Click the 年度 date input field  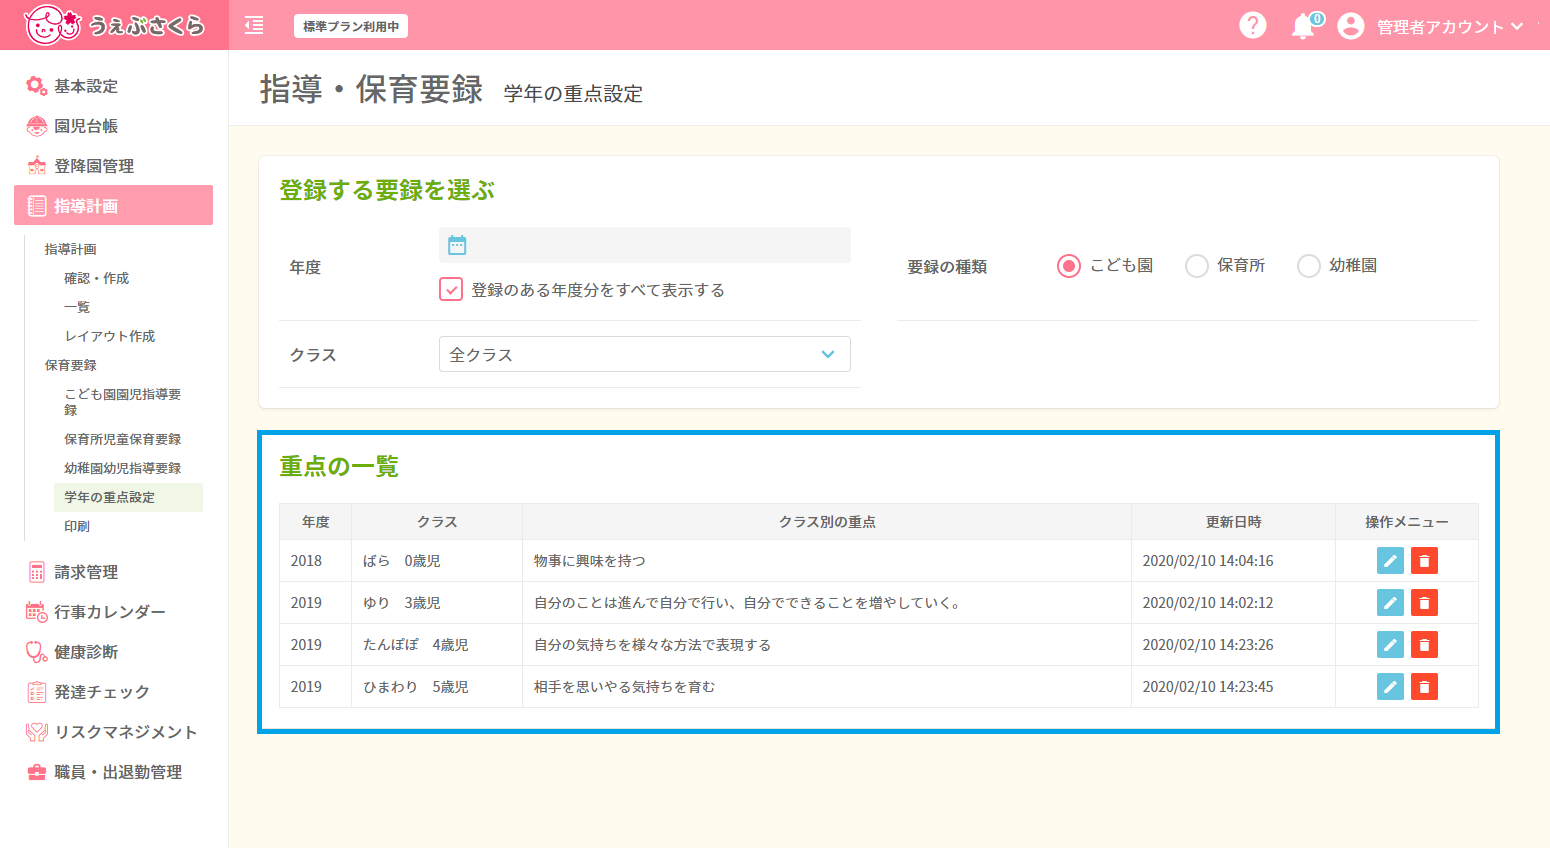(645, 245)
